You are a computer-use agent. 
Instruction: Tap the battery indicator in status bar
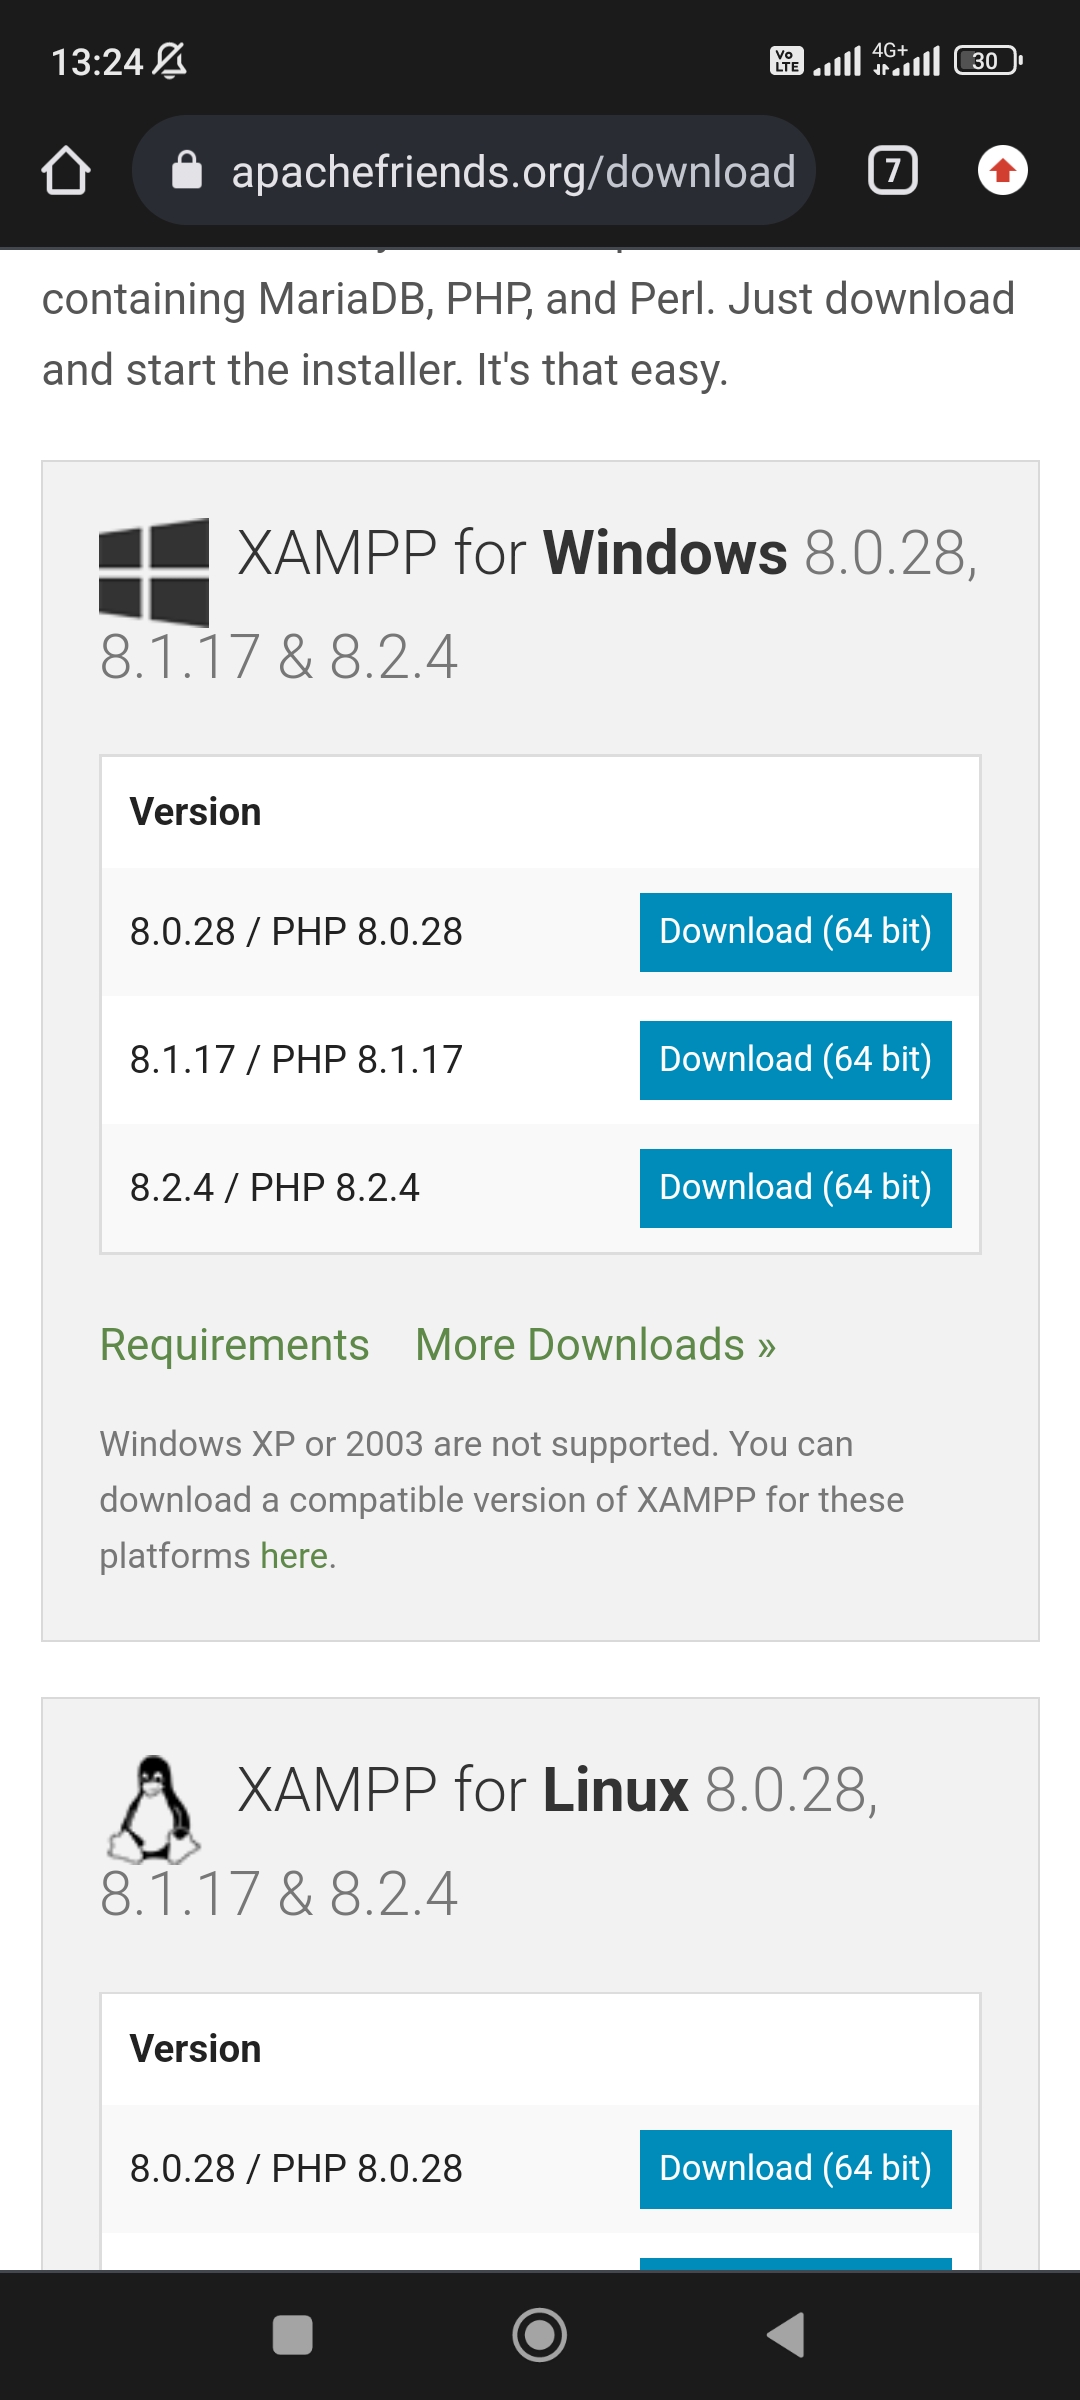tap(989, 61)
